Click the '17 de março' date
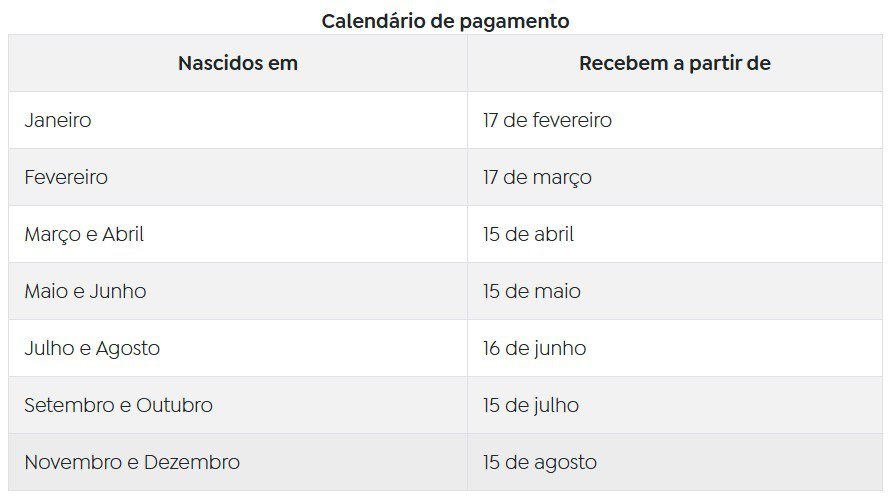889x503 pixels. (537, 177)
